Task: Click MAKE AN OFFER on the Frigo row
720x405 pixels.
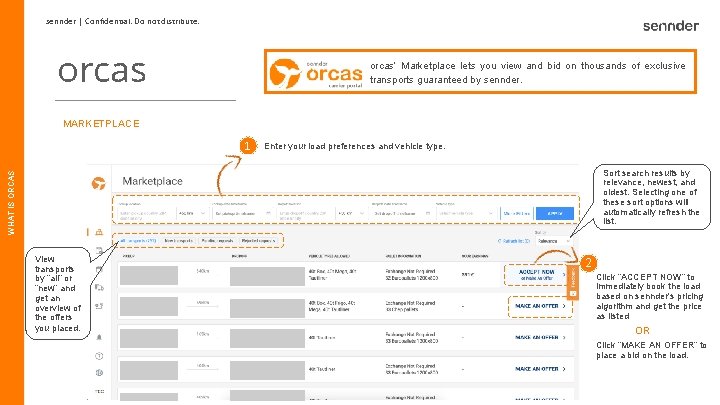Action: point(540,306)
